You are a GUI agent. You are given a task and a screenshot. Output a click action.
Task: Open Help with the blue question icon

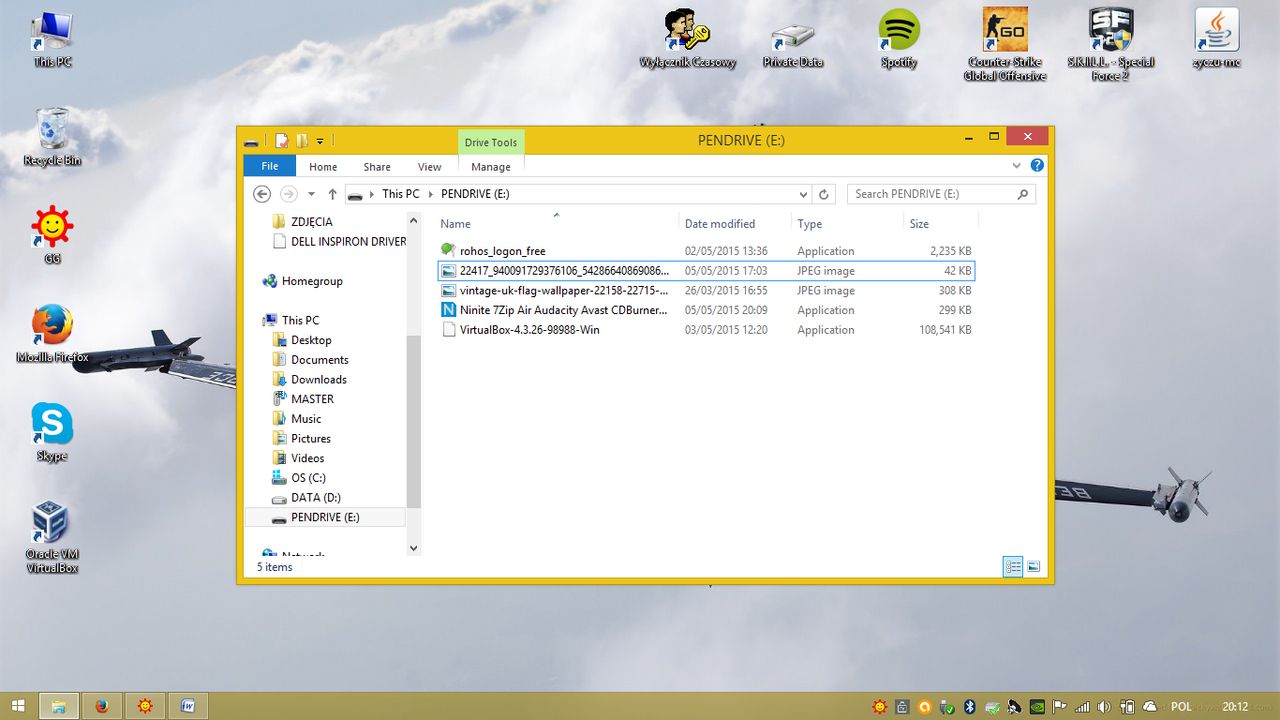click(x=1037, y=166)
